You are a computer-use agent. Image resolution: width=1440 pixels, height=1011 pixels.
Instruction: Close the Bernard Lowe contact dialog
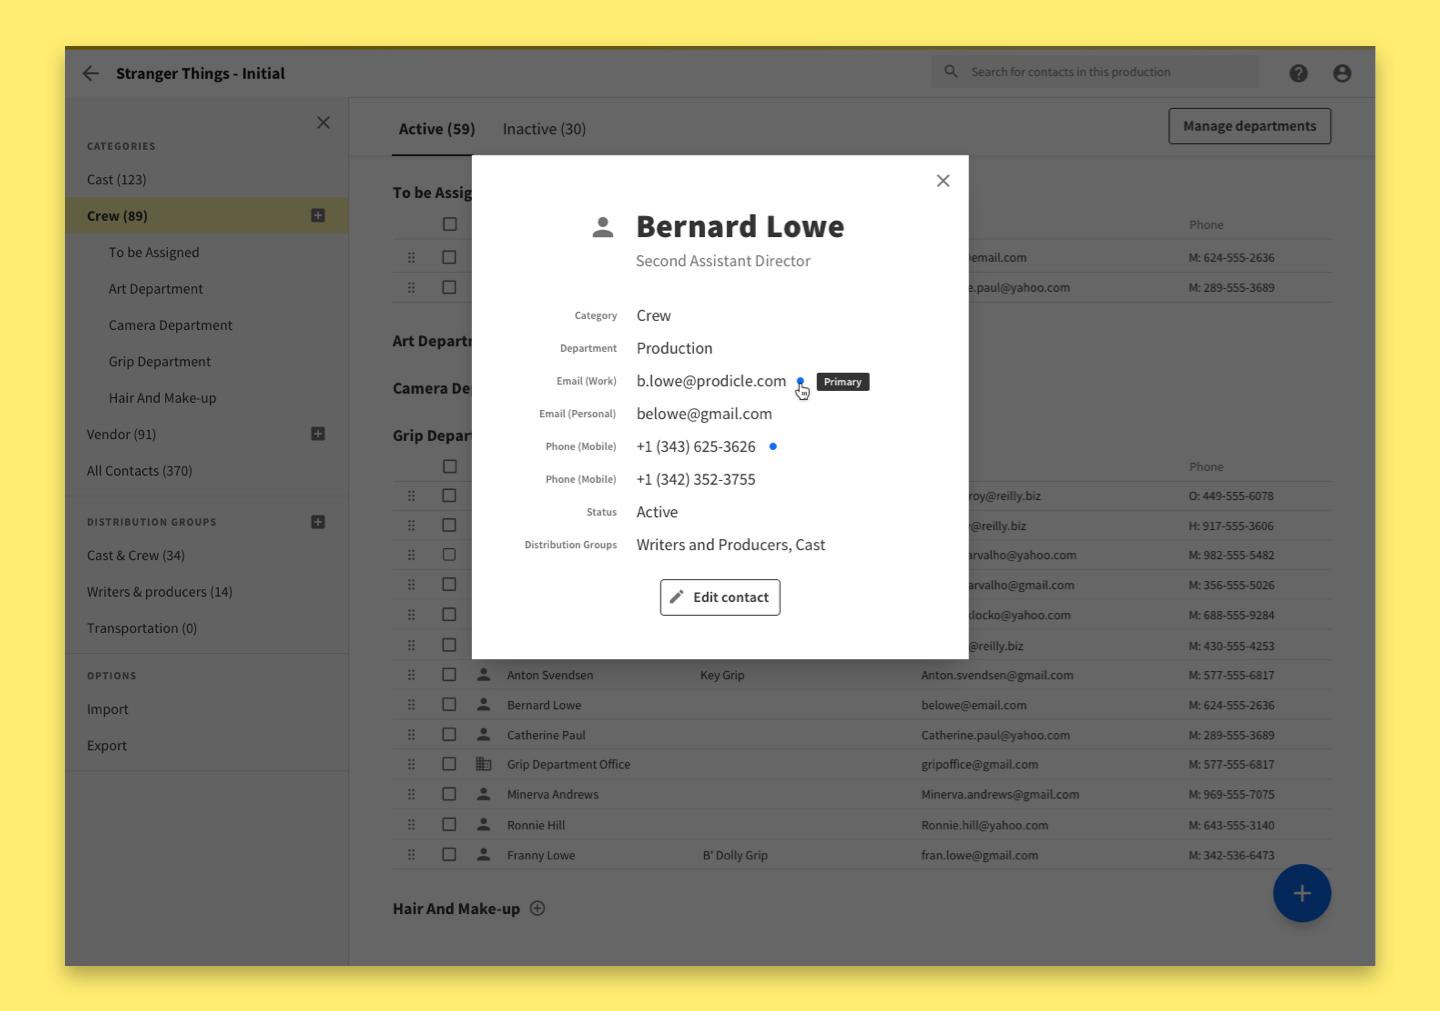[x=943, y=181]
